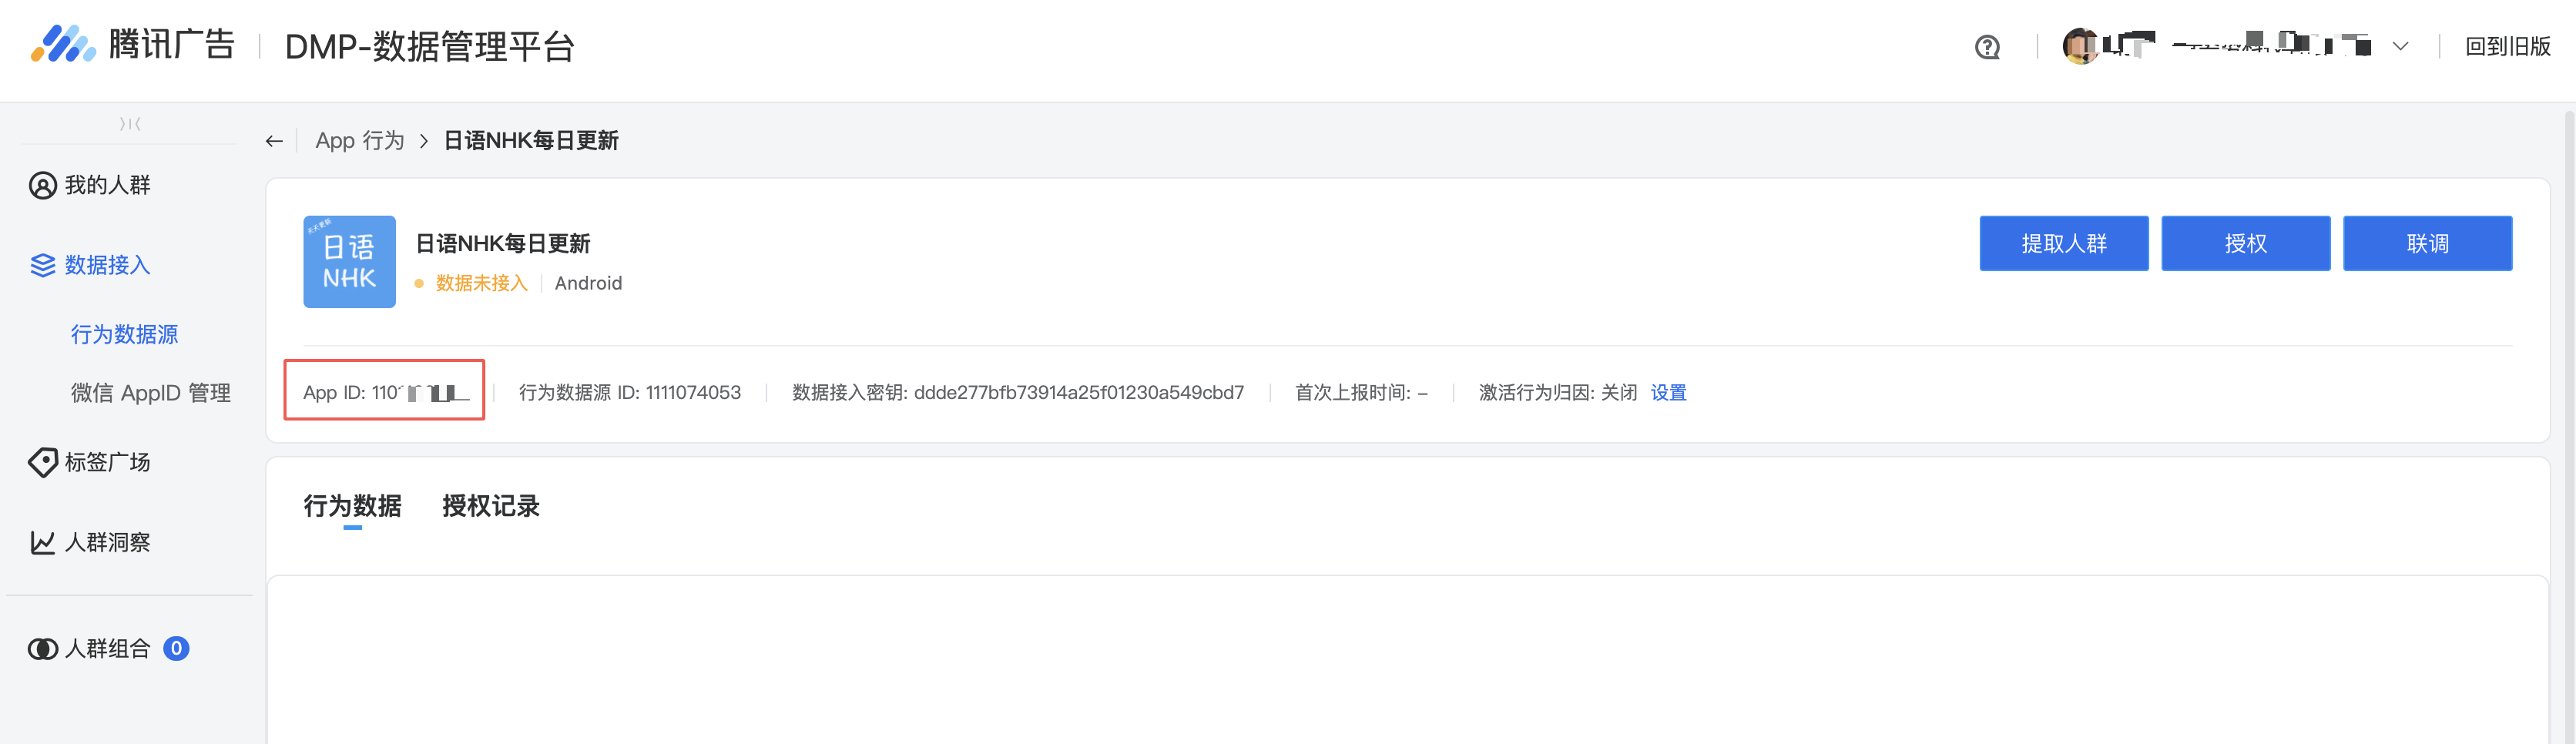Viewport: 2576px width, 744px height.
Task: Select 行为数据源 submenu item
Action: pos(124,334)
